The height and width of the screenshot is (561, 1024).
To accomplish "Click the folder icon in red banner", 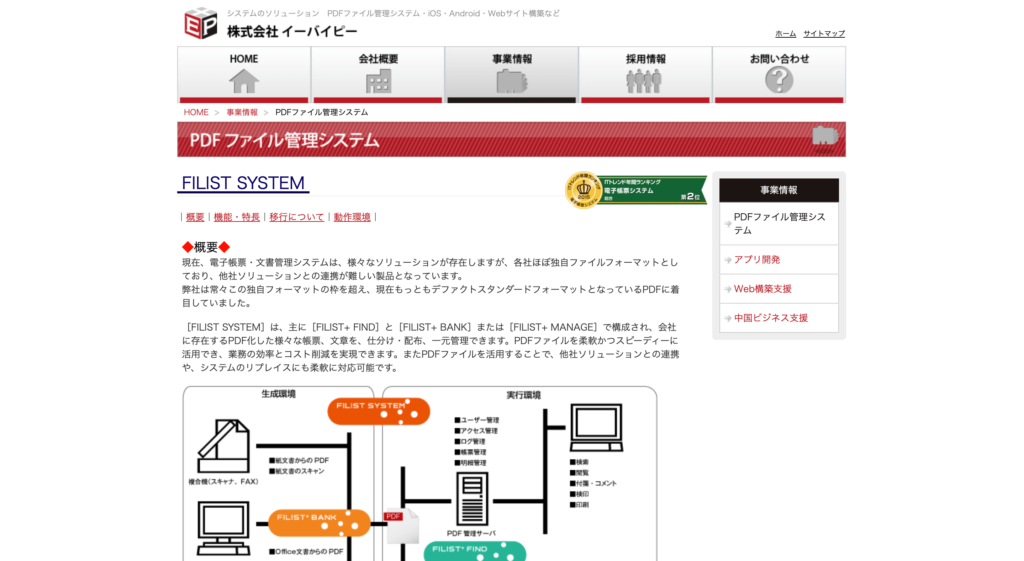I will pyautogui.click(x=825, y=138).
